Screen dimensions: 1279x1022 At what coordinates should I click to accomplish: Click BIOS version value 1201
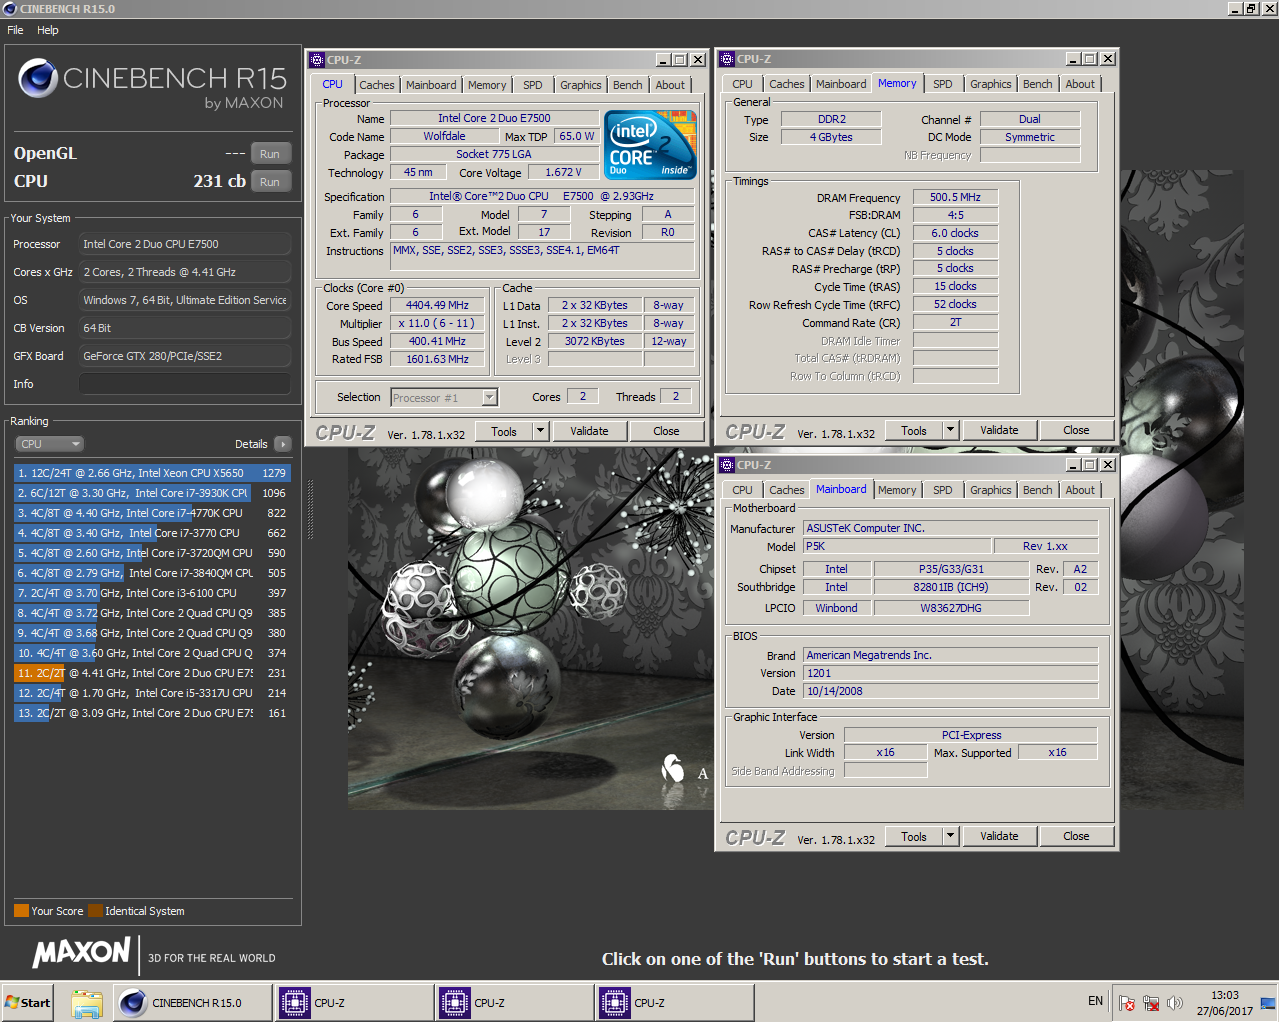click(951, 673)
